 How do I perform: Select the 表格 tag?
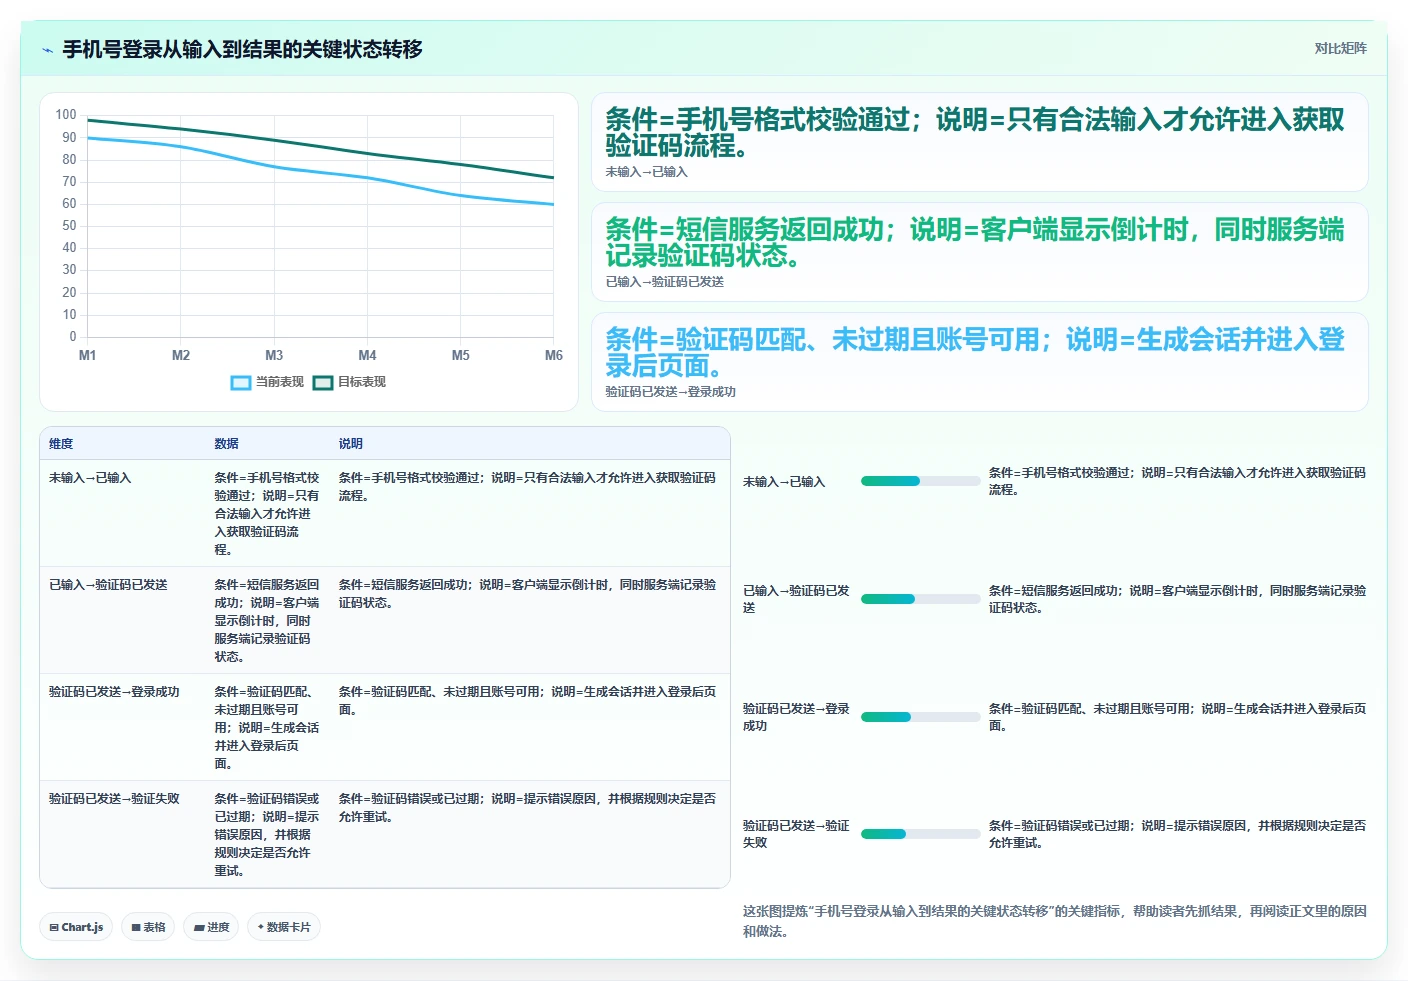pyautogui.click(x=148, y=927)
